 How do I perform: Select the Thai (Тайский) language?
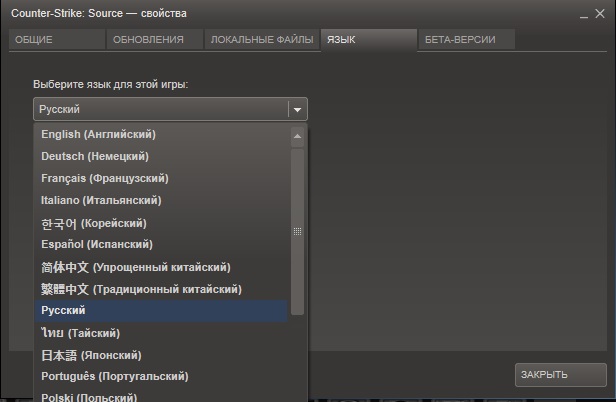(x=80, y=333)
